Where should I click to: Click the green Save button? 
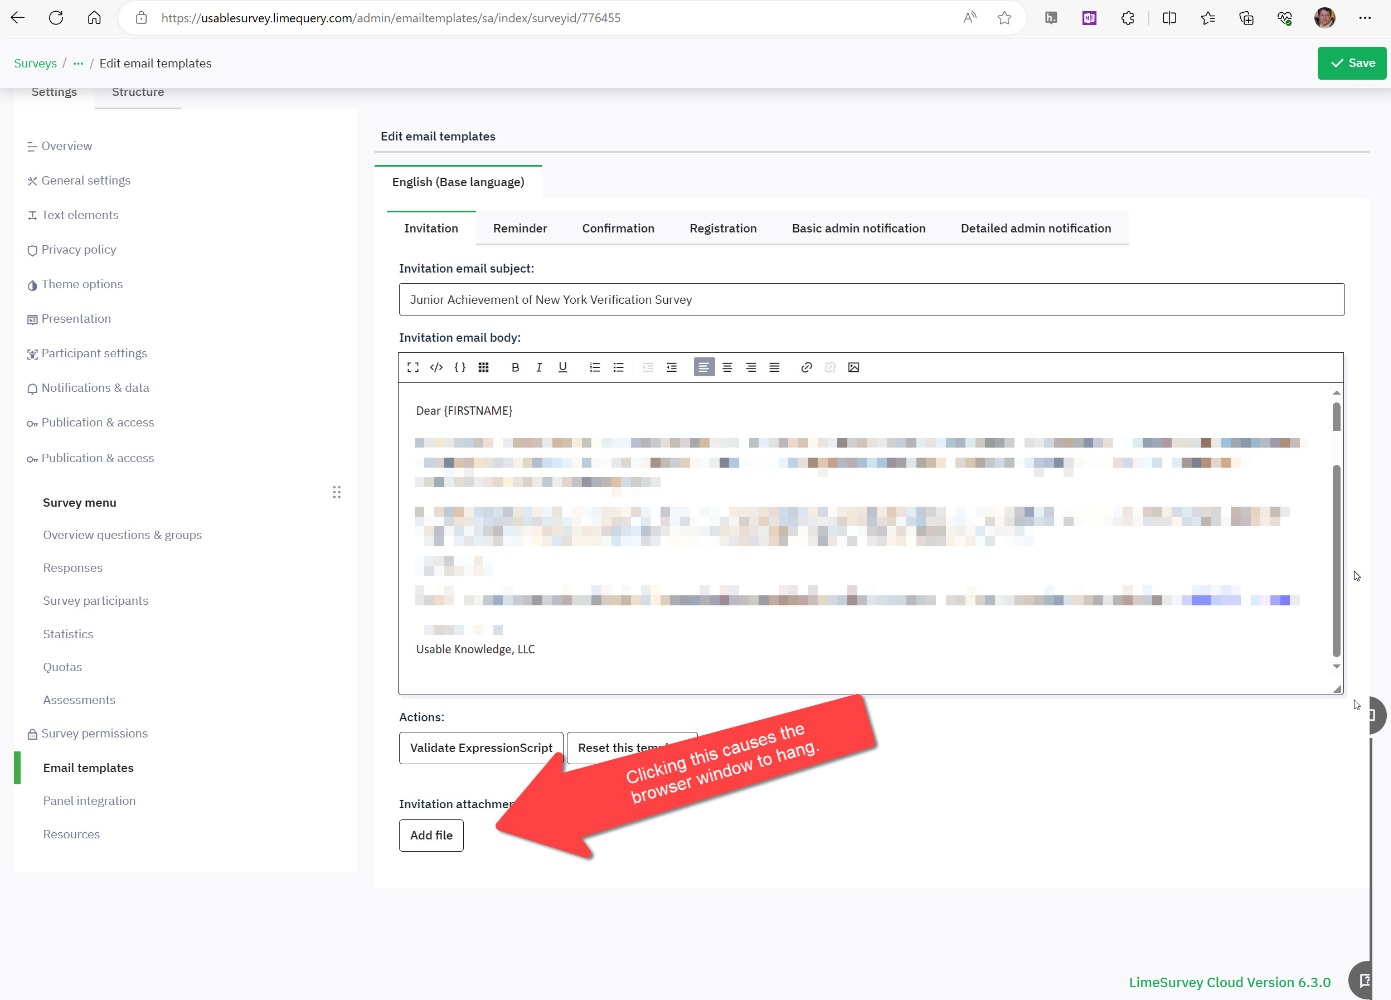click(1351, 63)
